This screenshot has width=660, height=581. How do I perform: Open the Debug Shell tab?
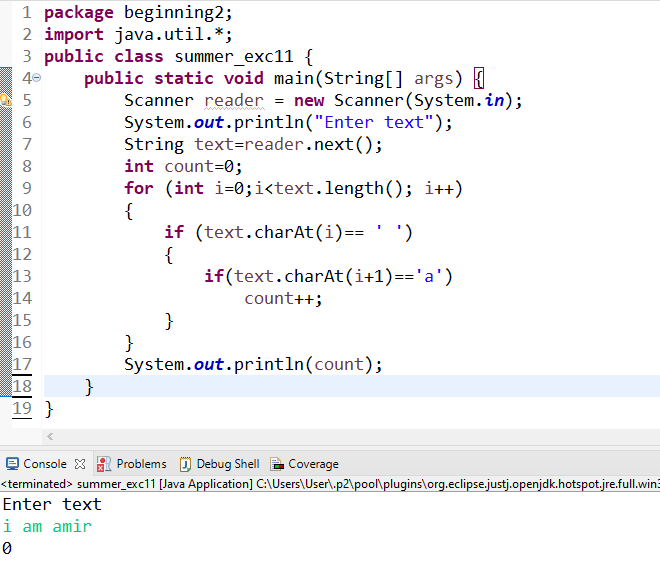pos(227,464)
